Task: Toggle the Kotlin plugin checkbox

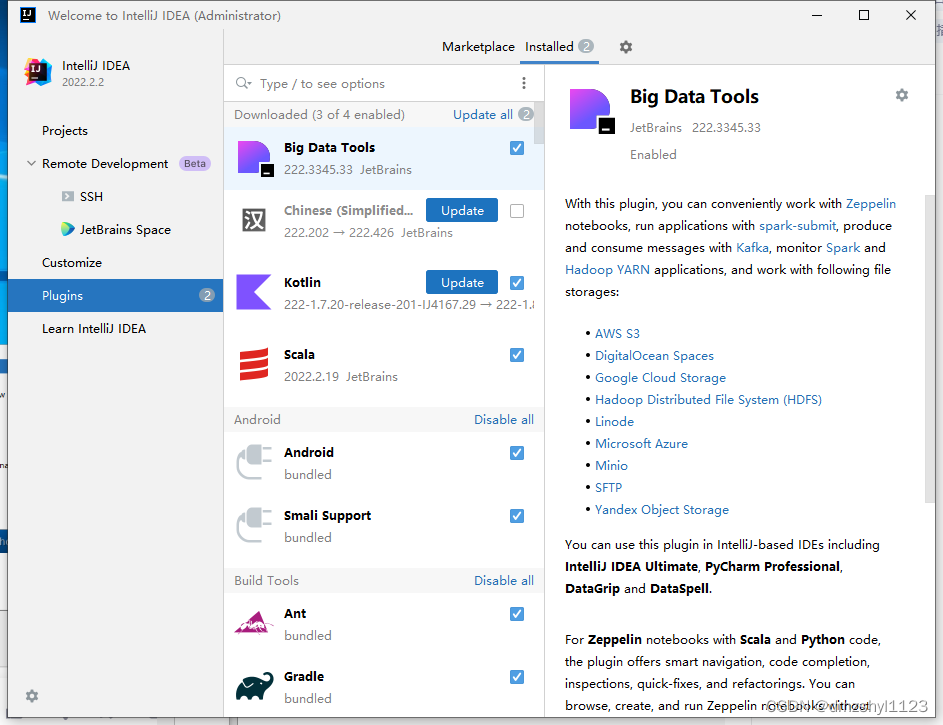Action: 517,283
